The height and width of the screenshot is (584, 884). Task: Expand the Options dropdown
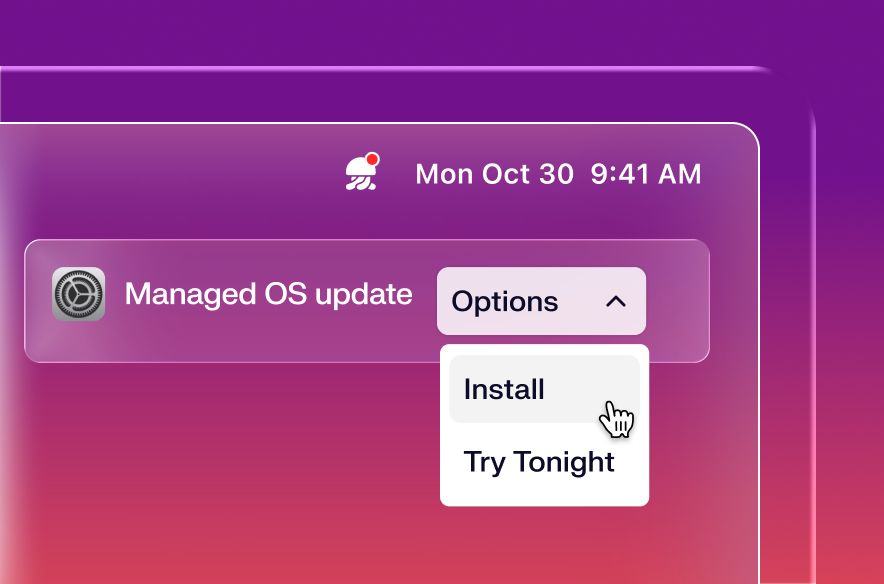tap(541, 301)
